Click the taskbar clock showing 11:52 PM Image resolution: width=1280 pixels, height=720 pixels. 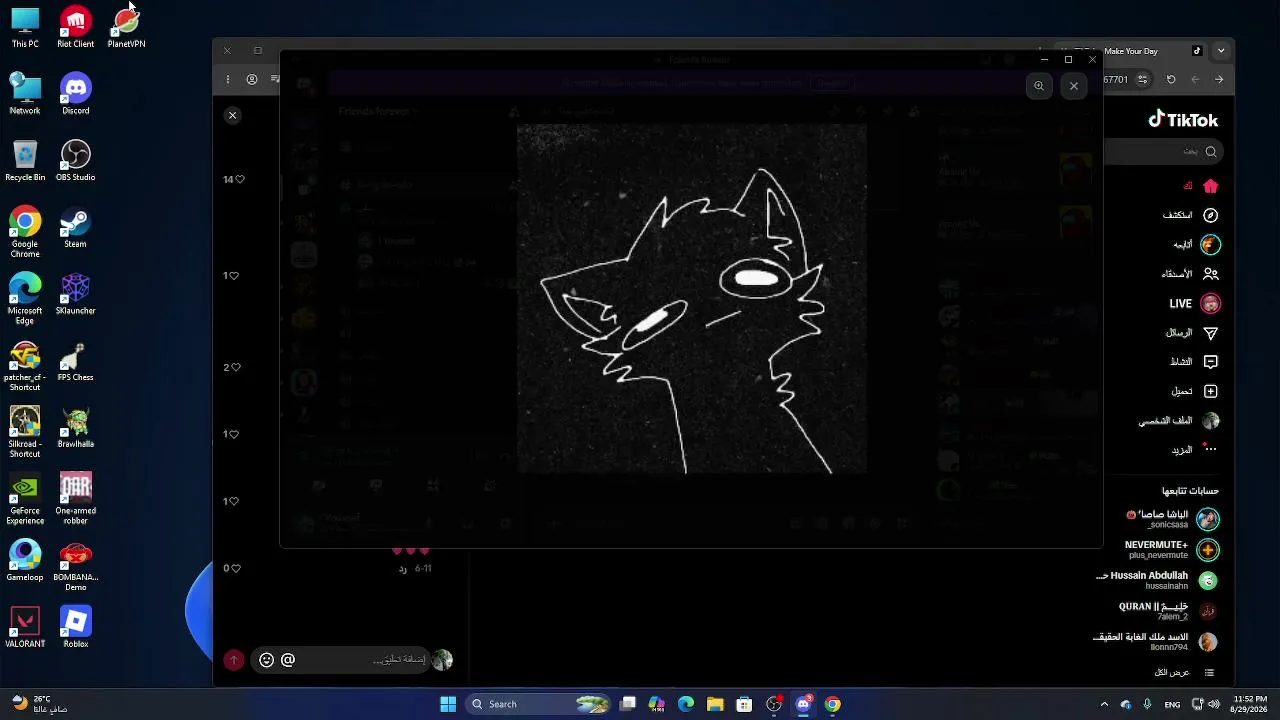[1250, 704]
